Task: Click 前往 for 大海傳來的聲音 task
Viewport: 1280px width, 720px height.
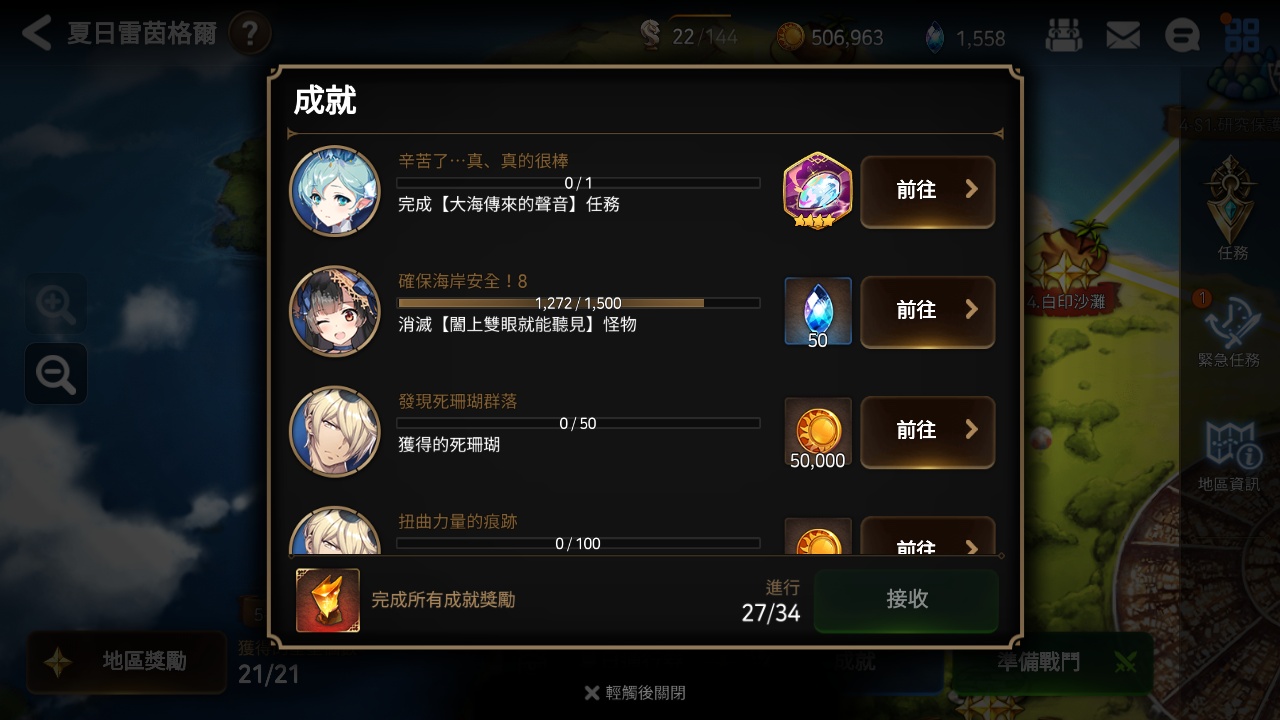Action: [x=928, y=191]
